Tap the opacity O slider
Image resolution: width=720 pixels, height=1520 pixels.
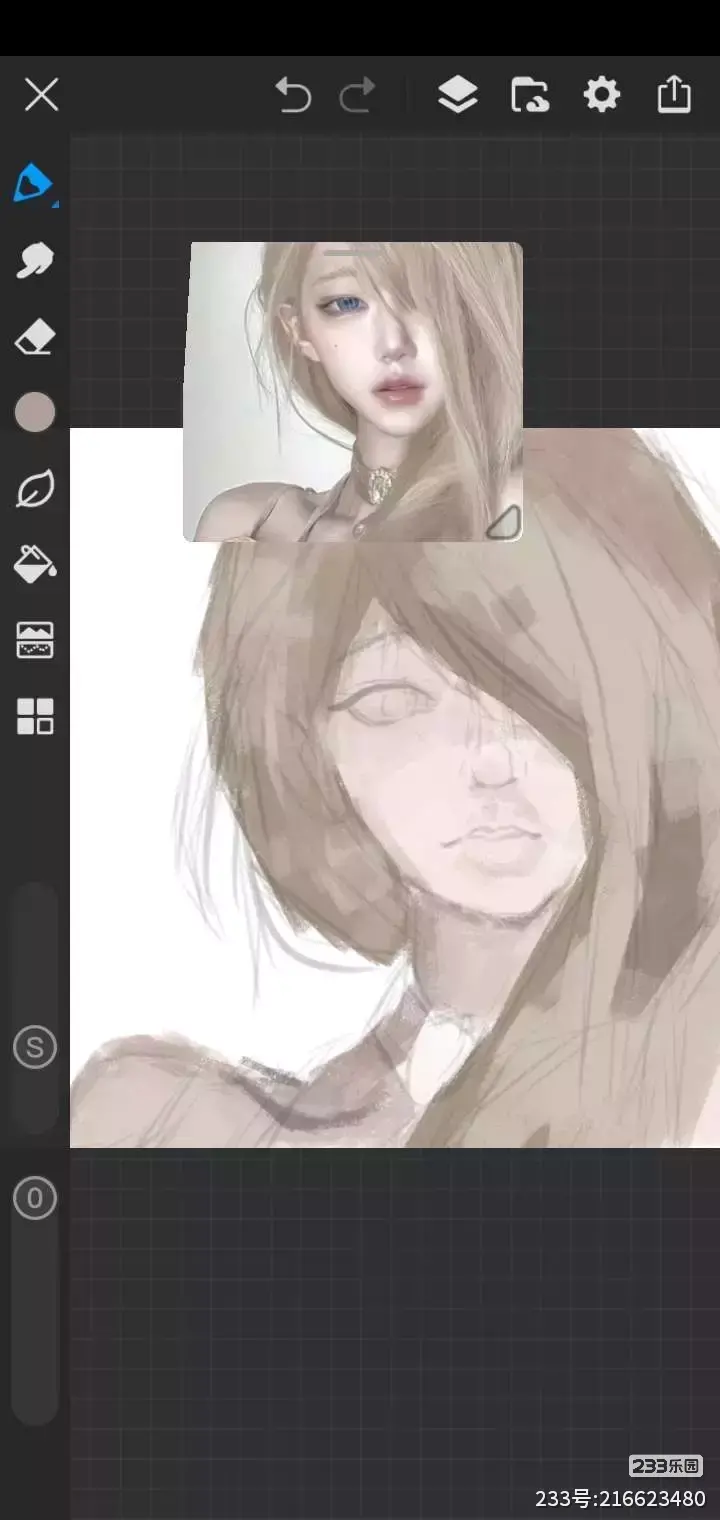pyautogui.click(x=35, y=1198)
